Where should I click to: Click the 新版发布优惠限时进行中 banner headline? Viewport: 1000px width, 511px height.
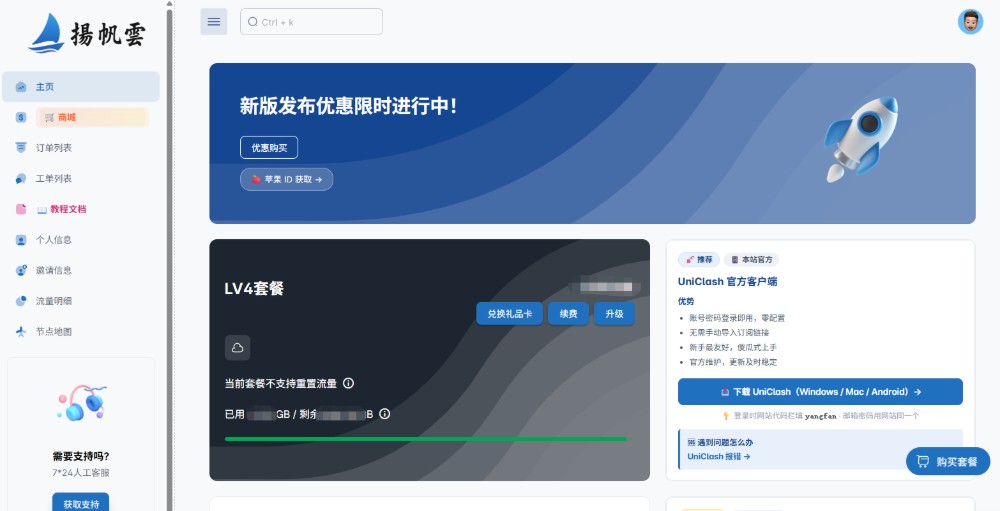pos(348,106)
